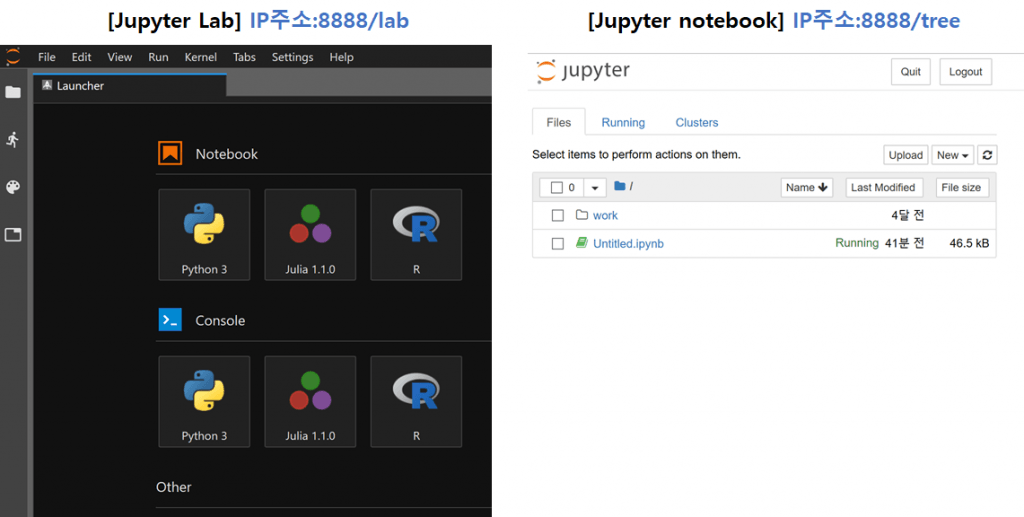
Task: Refresh the notebook file list
Action: [987, 155]
